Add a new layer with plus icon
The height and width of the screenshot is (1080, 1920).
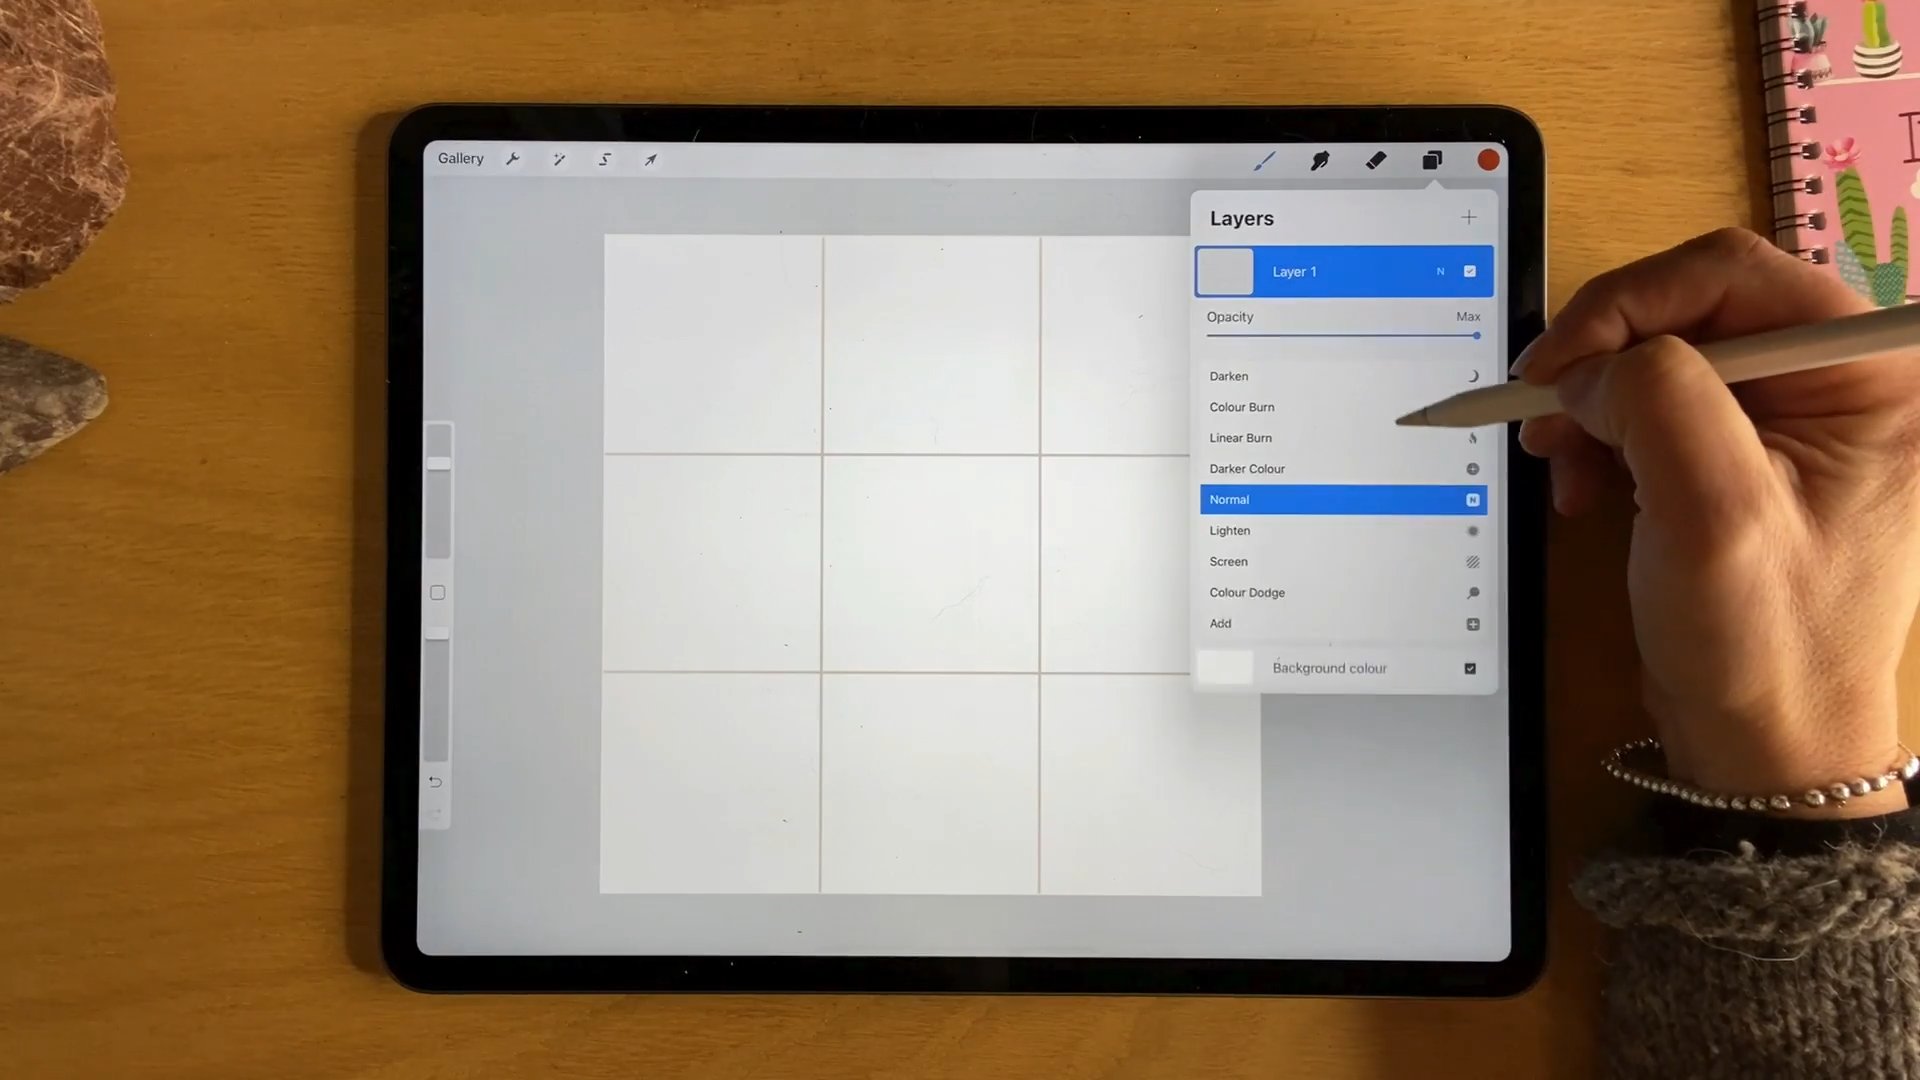(1468, 217)
